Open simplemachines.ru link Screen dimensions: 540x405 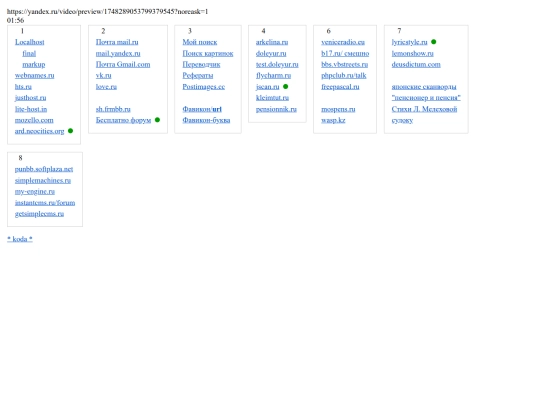pyautogui.click(x=43, y=180)
